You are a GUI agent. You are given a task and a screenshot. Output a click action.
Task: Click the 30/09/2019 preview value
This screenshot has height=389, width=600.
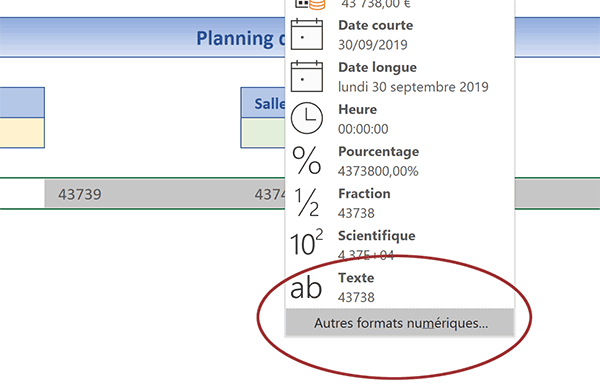tap(373, 45)
